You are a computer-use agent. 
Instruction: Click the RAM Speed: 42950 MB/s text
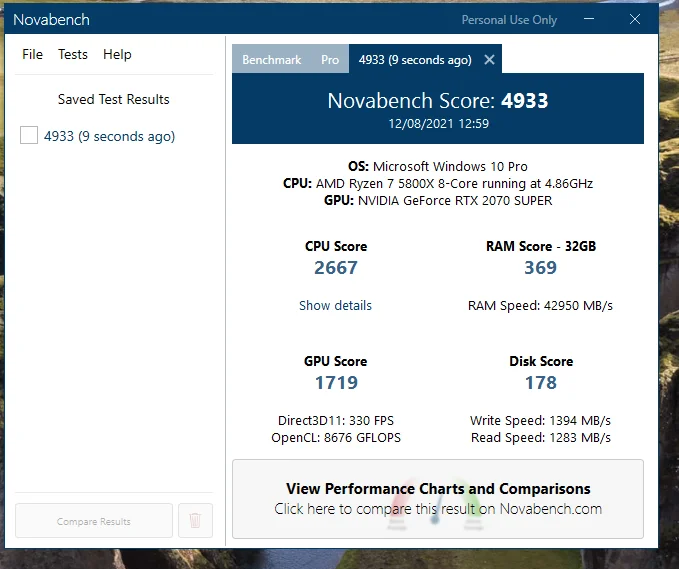540,306
